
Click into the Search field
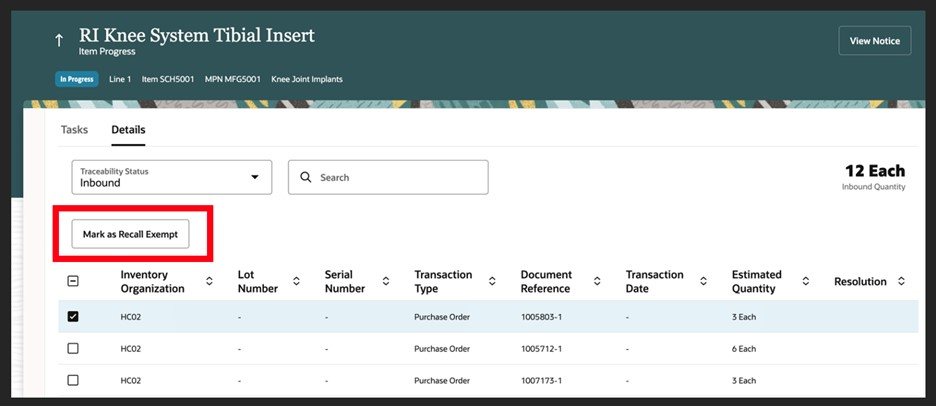(x=388, y=177)
